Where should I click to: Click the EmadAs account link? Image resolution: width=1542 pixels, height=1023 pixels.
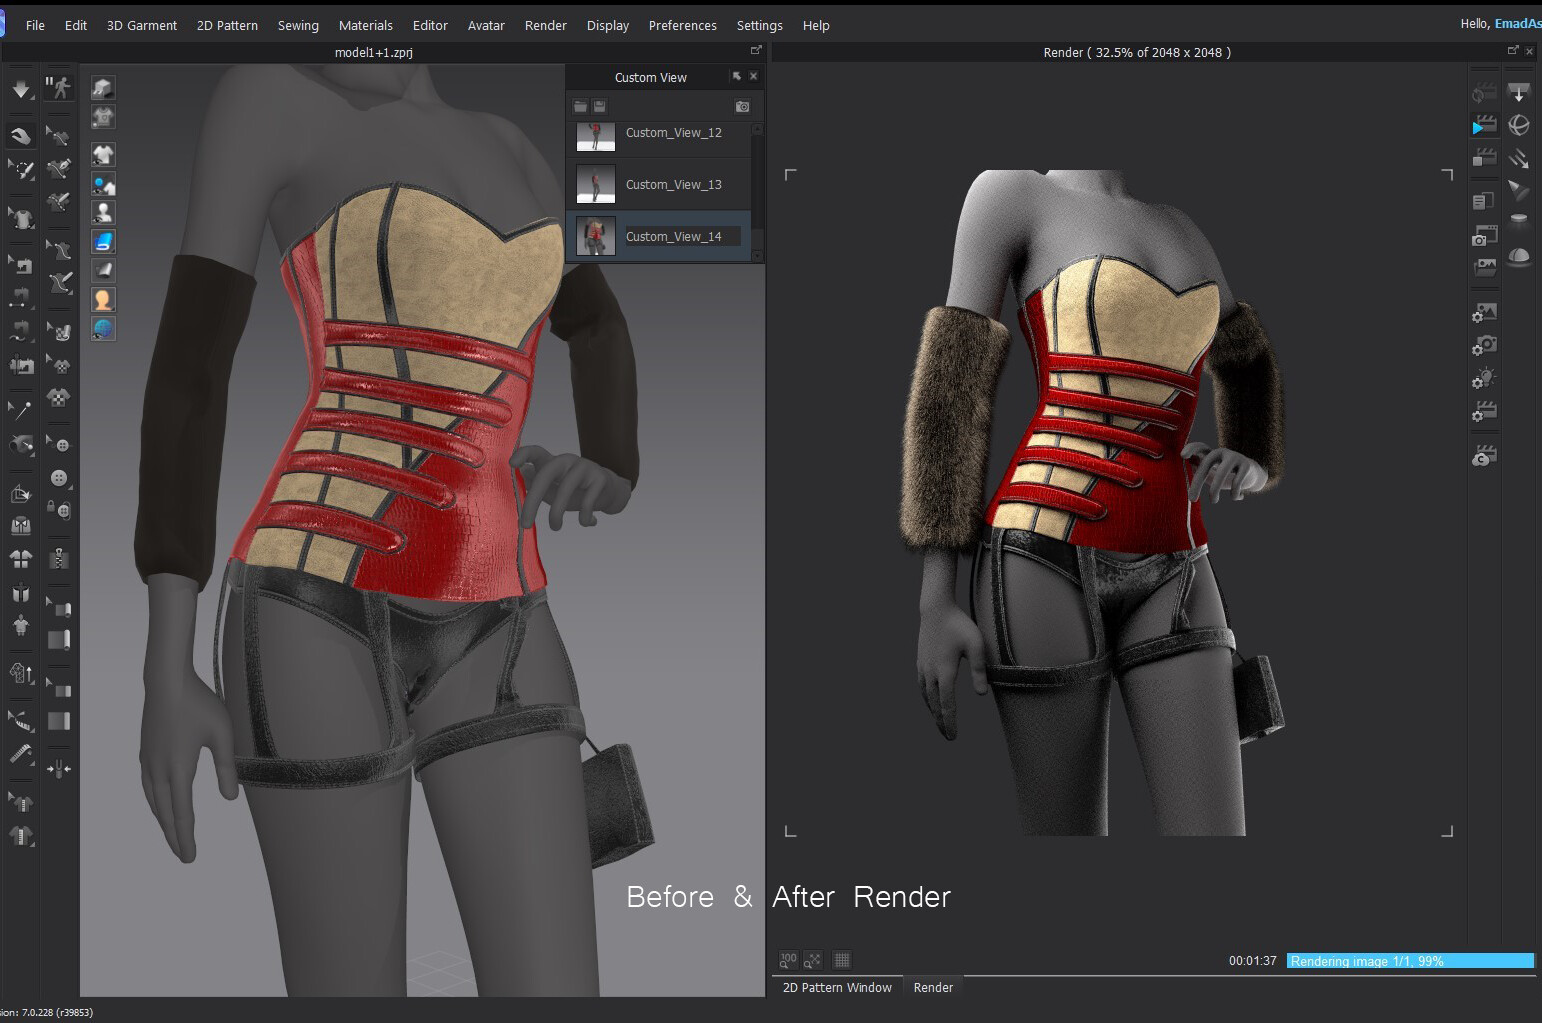coord(1517,23)
